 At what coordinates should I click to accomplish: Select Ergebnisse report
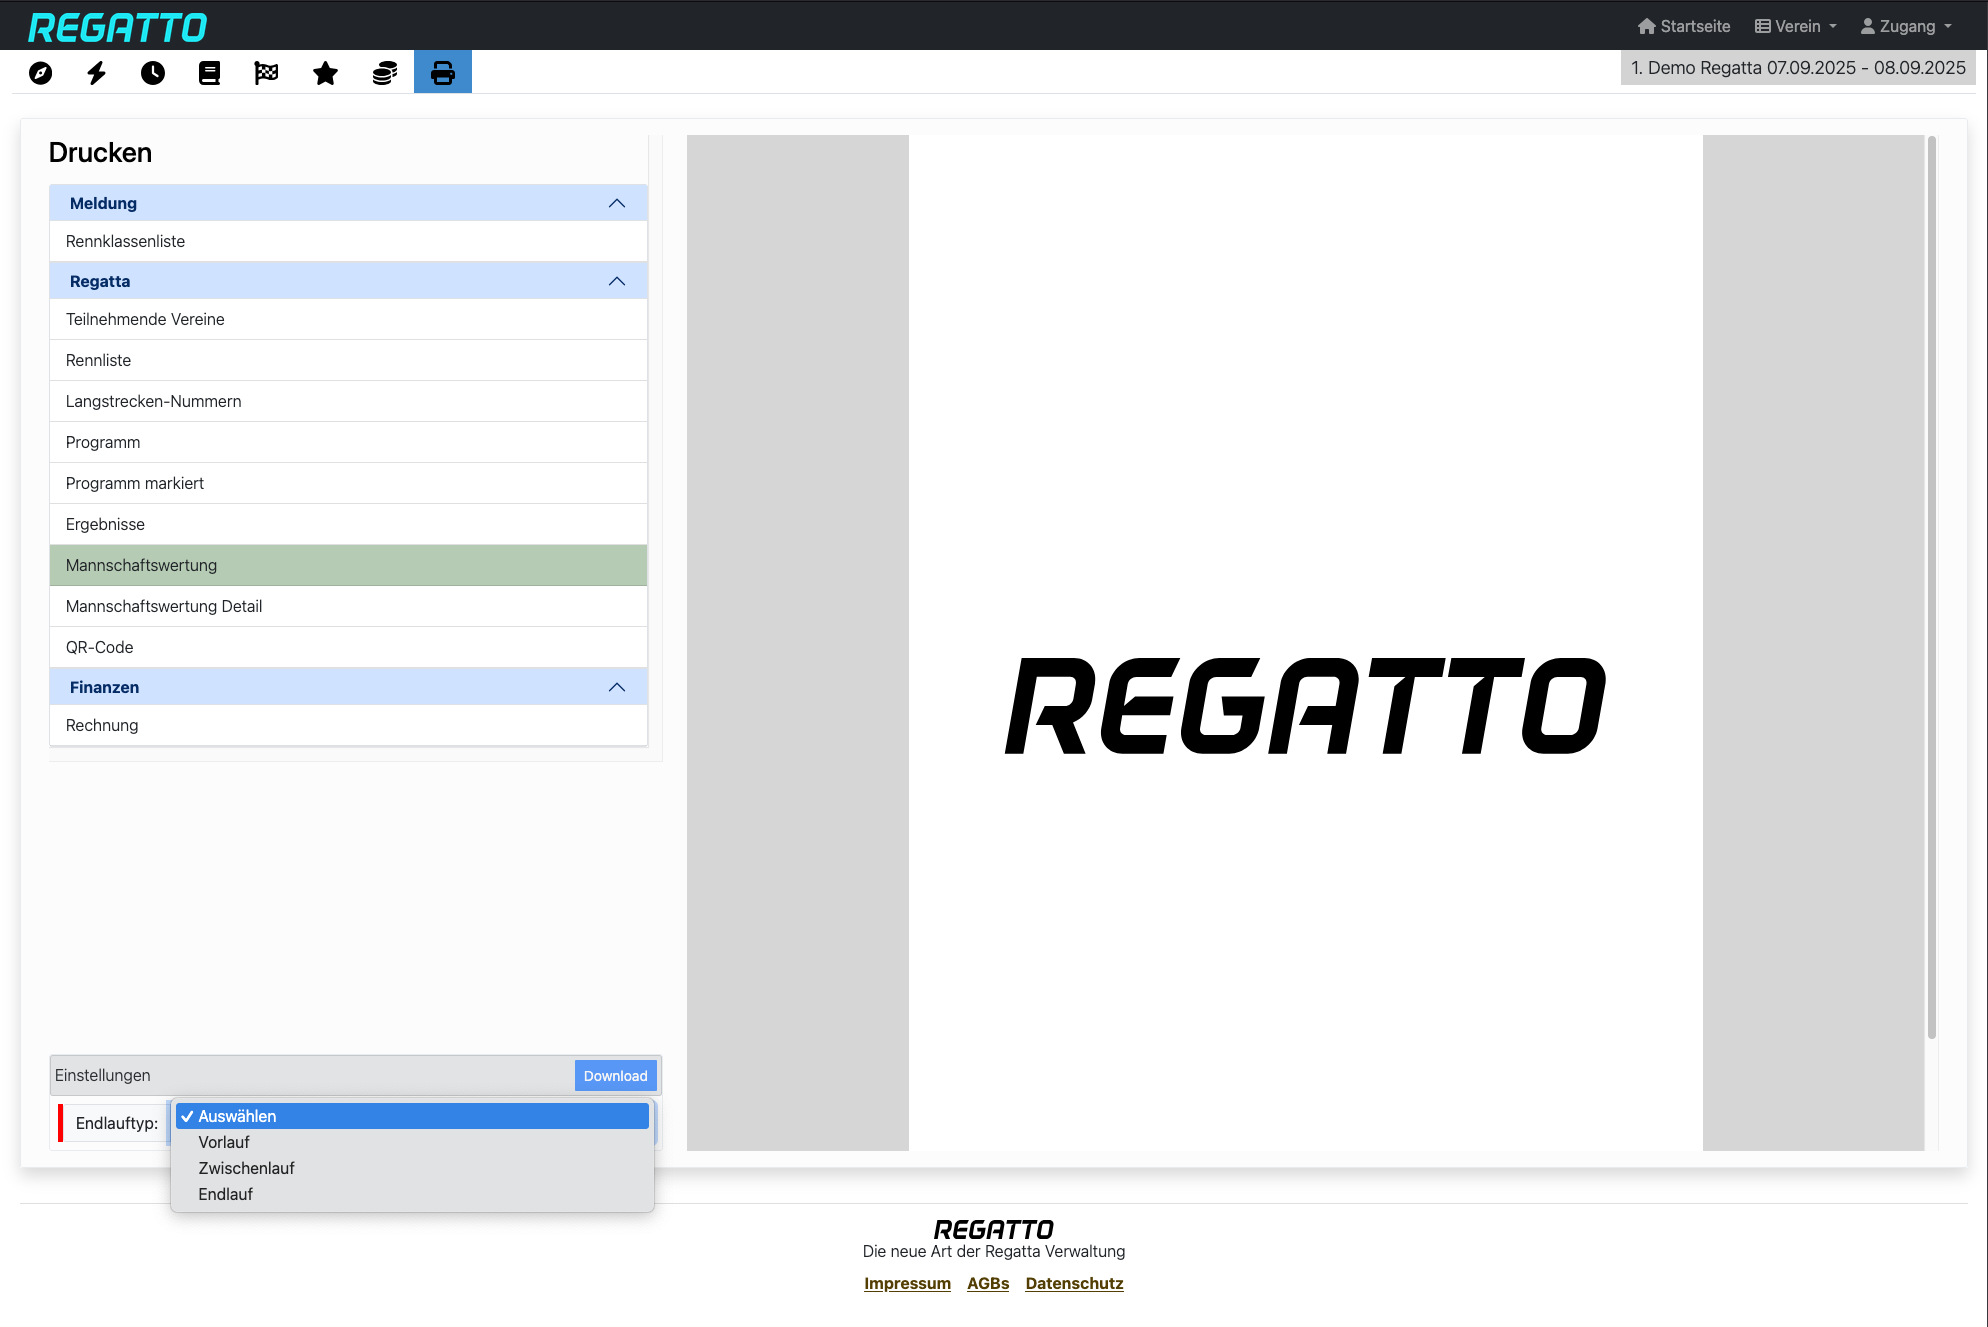point(348,524)
